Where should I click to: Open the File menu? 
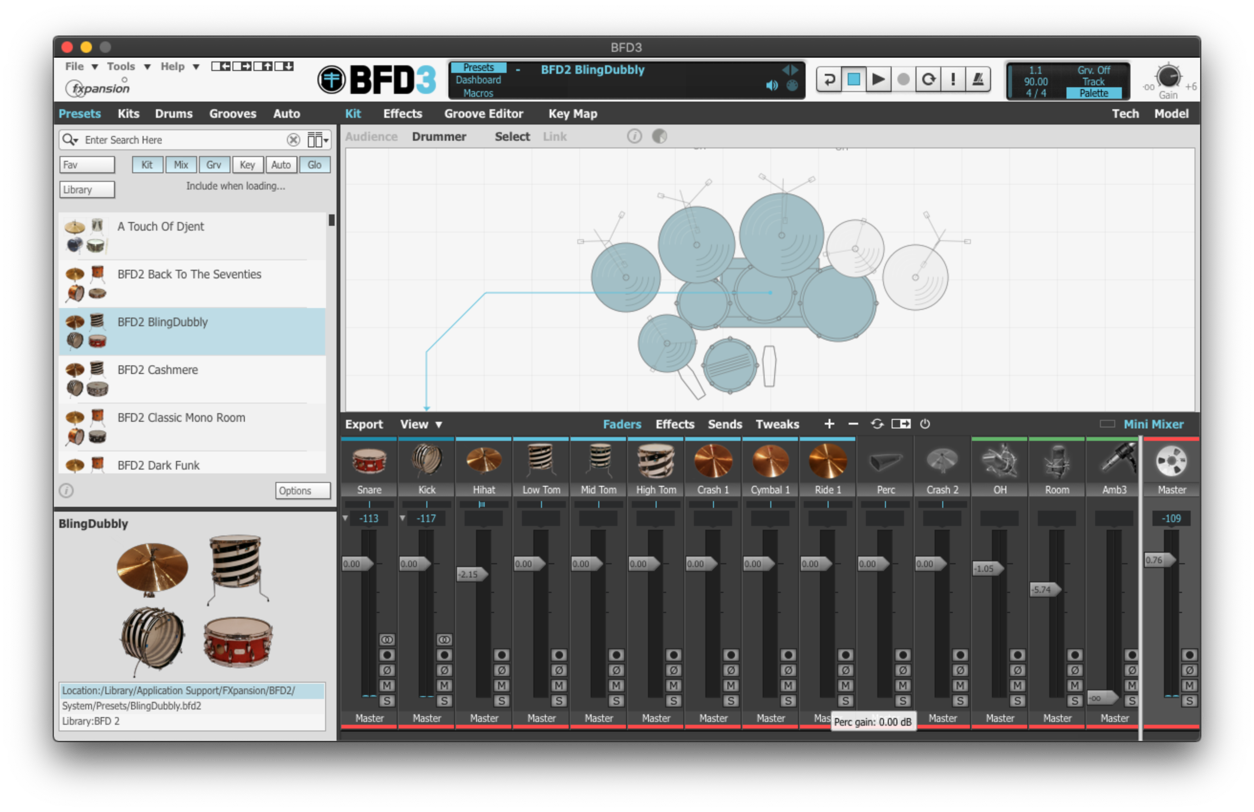tap(82, 67)
